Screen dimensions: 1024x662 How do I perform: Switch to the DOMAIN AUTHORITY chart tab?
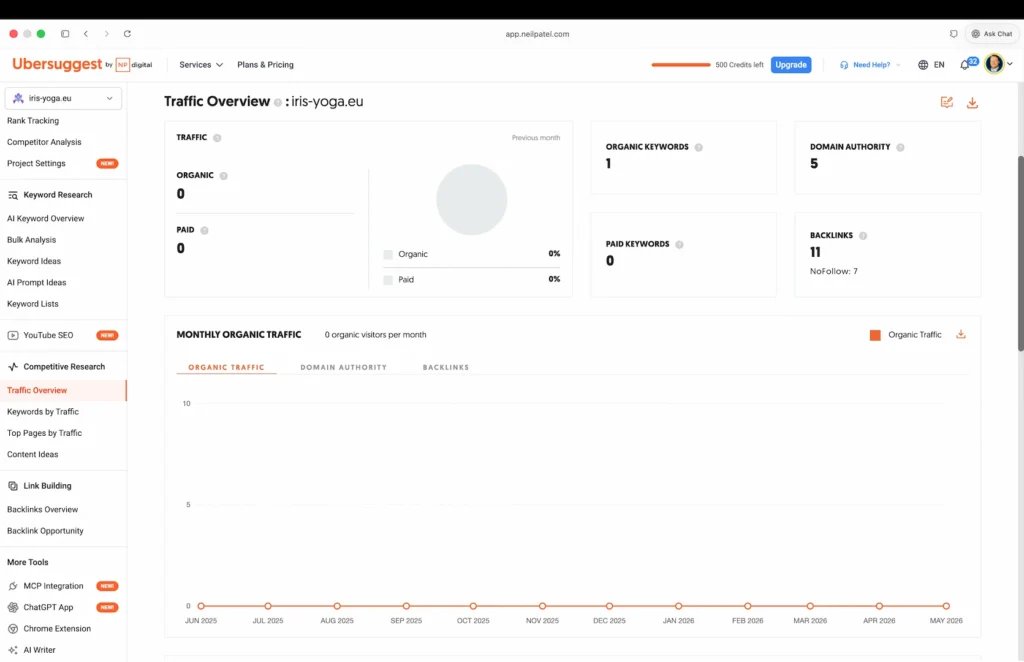[x=344, y=367]
